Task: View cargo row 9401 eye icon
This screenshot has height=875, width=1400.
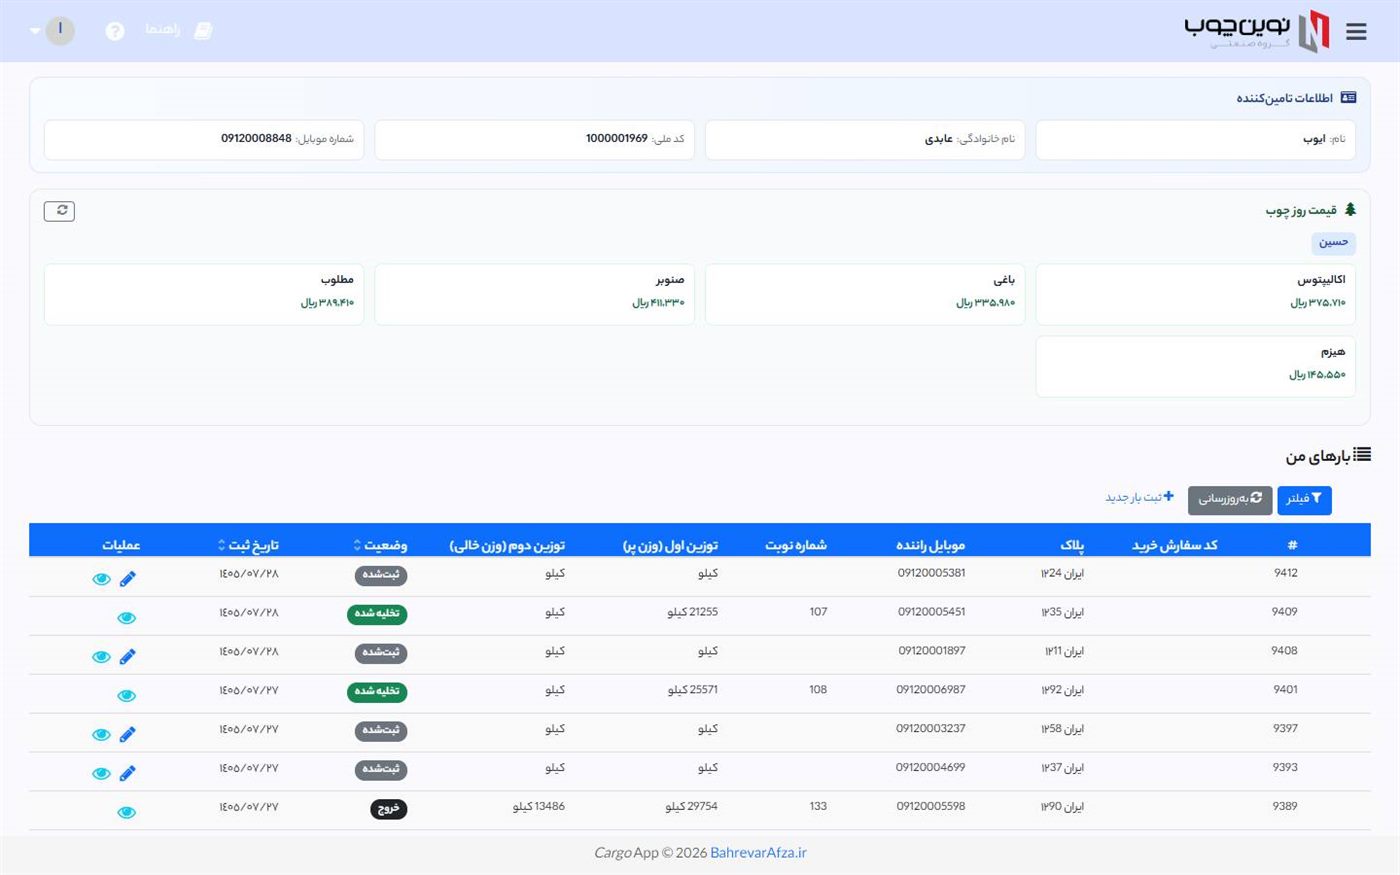Action: (126, 696)
